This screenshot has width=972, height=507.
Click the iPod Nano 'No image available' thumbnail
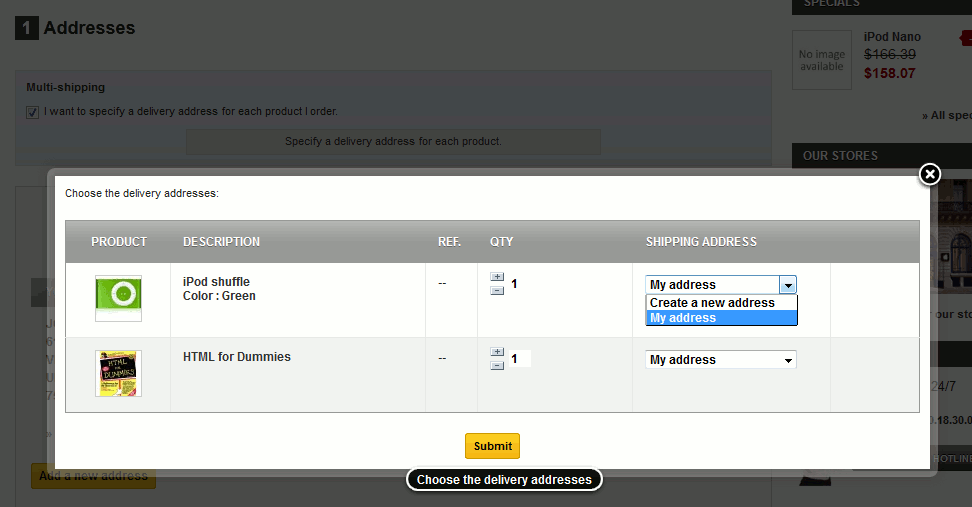pos(822,60)
